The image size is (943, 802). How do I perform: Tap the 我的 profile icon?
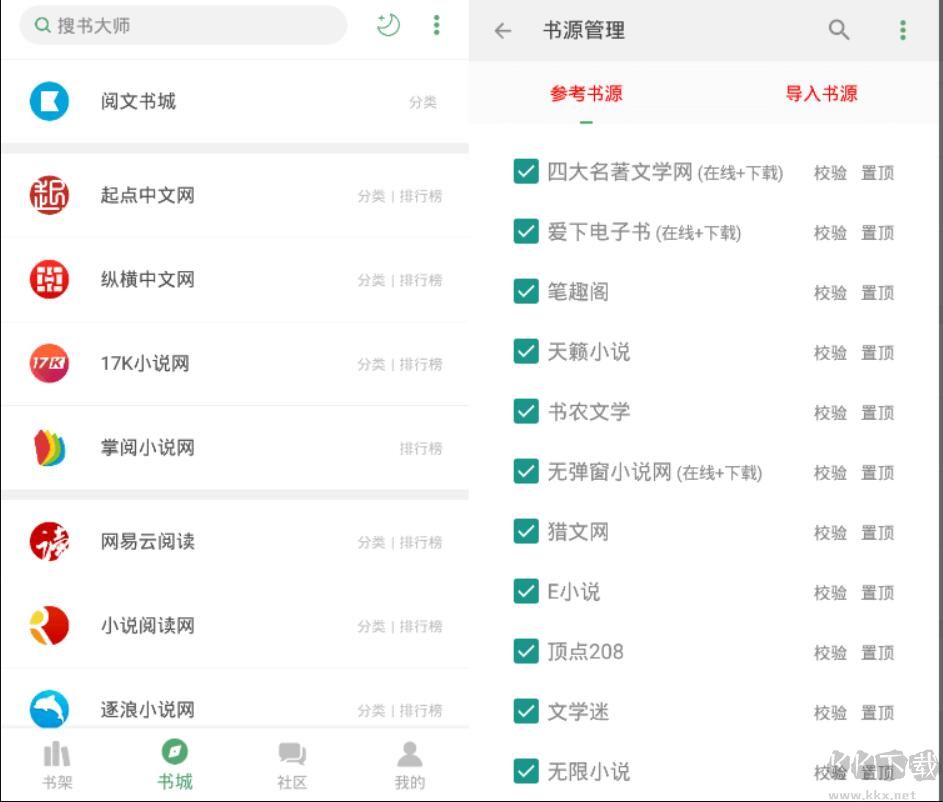[410, 755]
